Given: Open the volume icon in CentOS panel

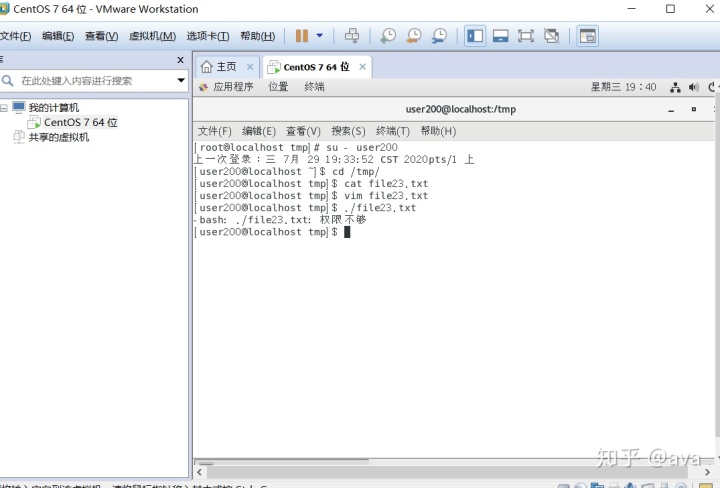Looking at the screenshot, I should (693, 87).
